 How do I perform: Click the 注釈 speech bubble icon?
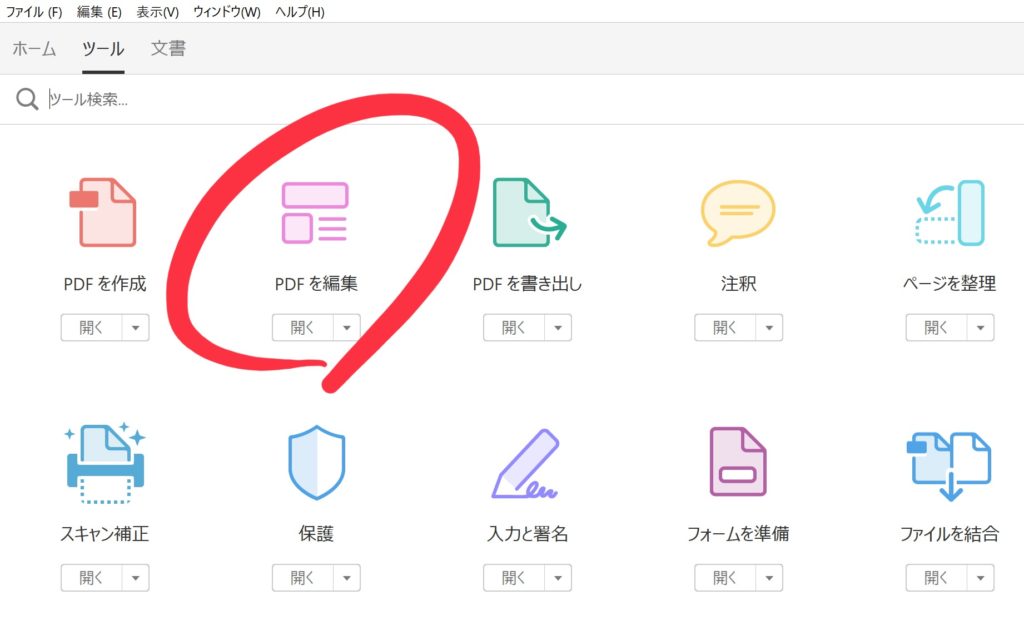pos(738,213)
